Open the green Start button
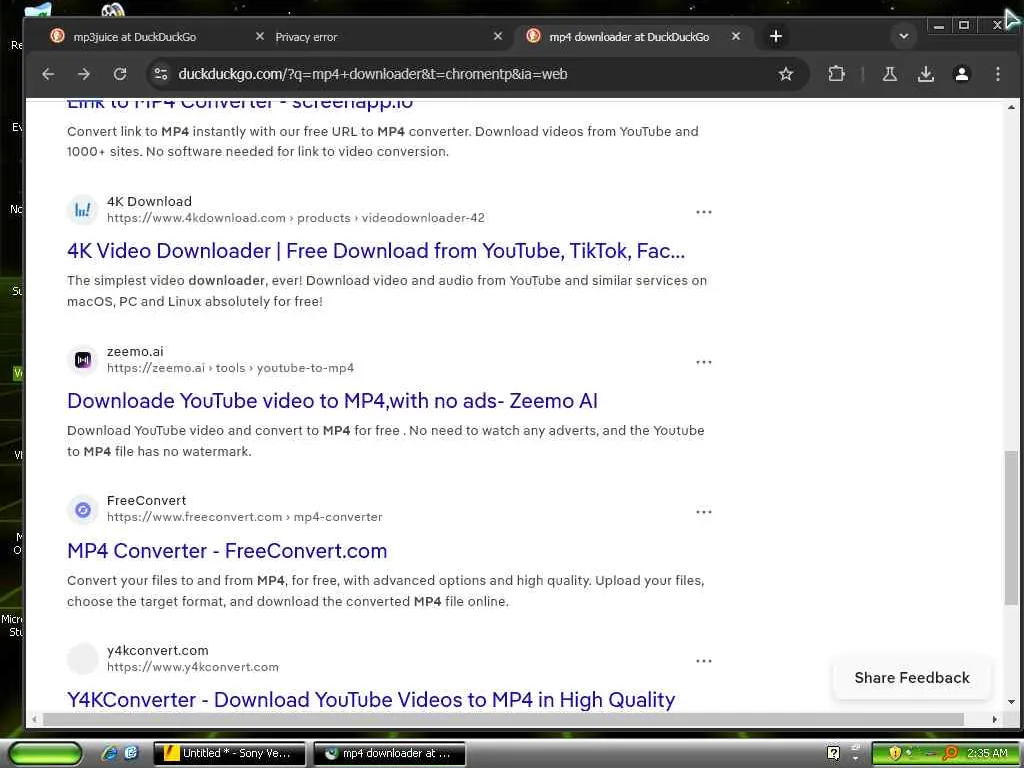1024x768 pixels. (x=45, y=753)
